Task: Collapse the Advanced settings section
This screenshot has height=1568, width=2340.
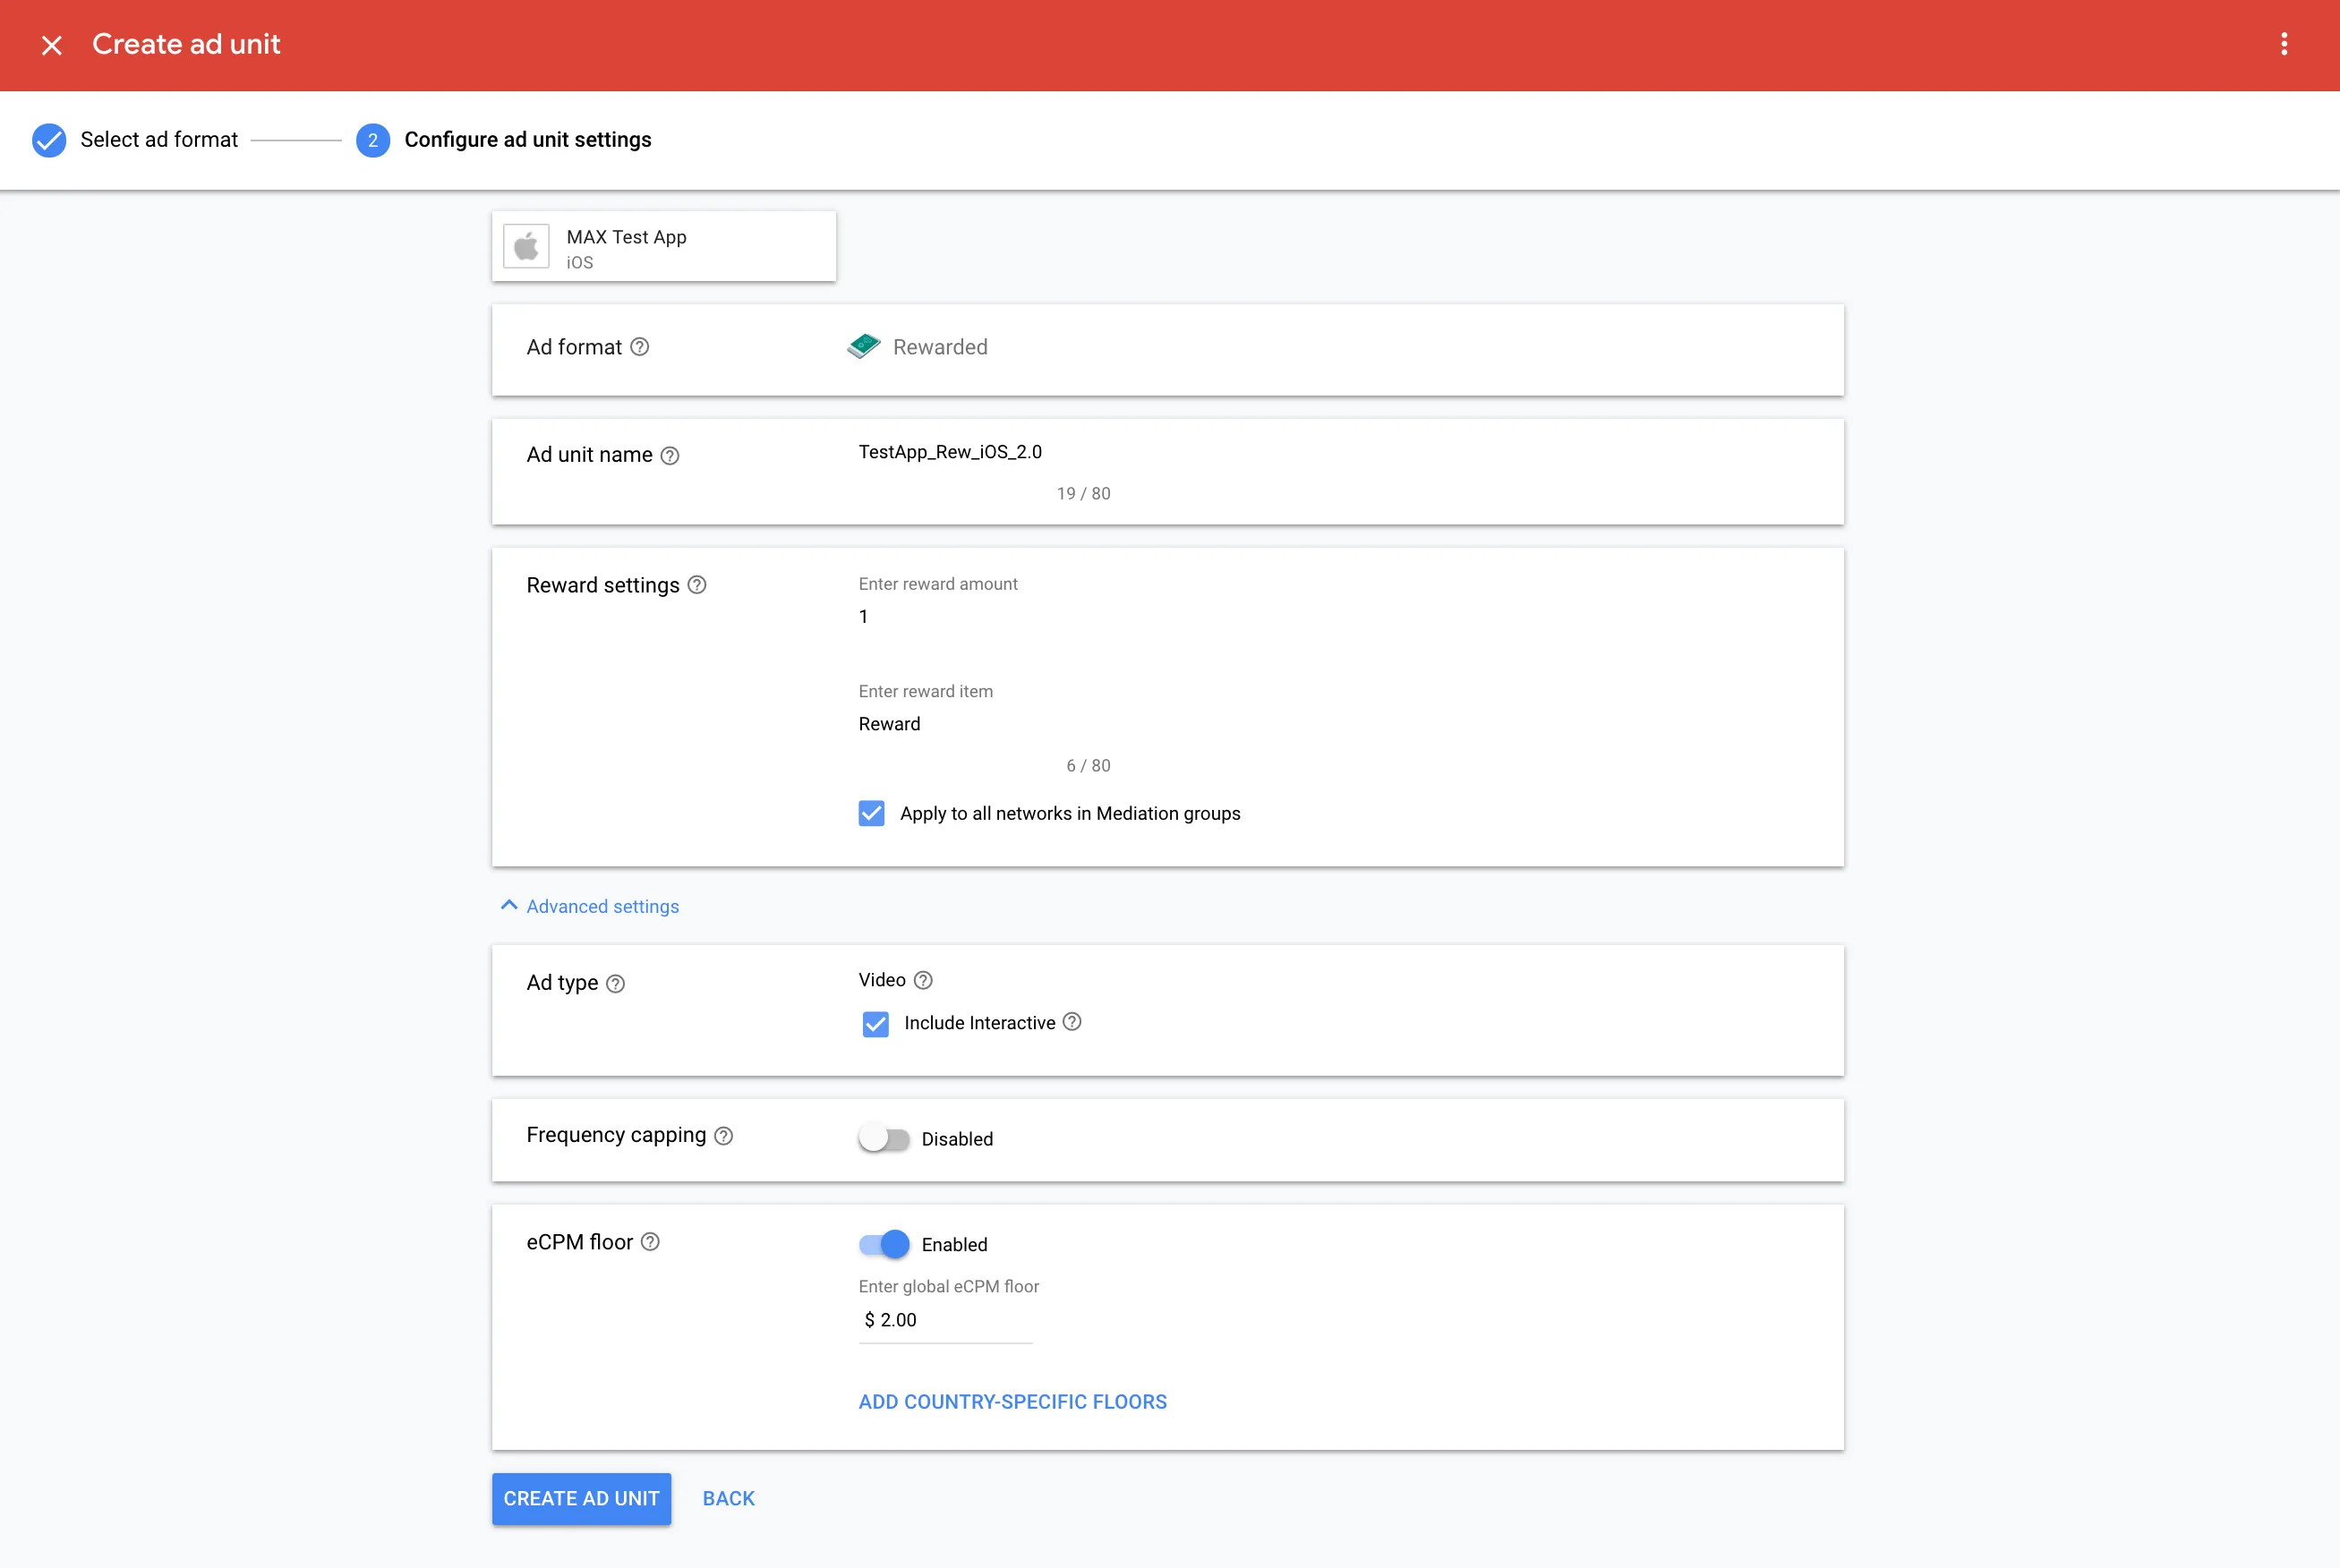Action: pos(590,906)
